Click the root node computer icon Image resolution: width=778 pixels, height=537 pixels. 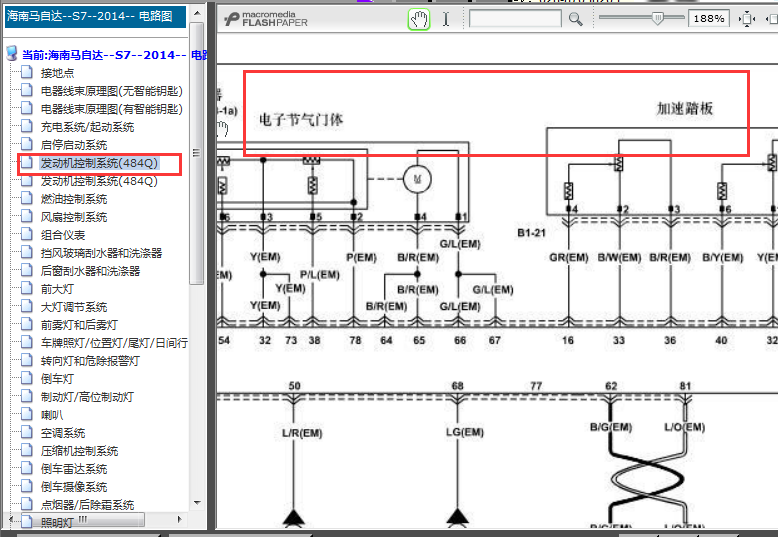pyautogui.click(x=12, y=54)
